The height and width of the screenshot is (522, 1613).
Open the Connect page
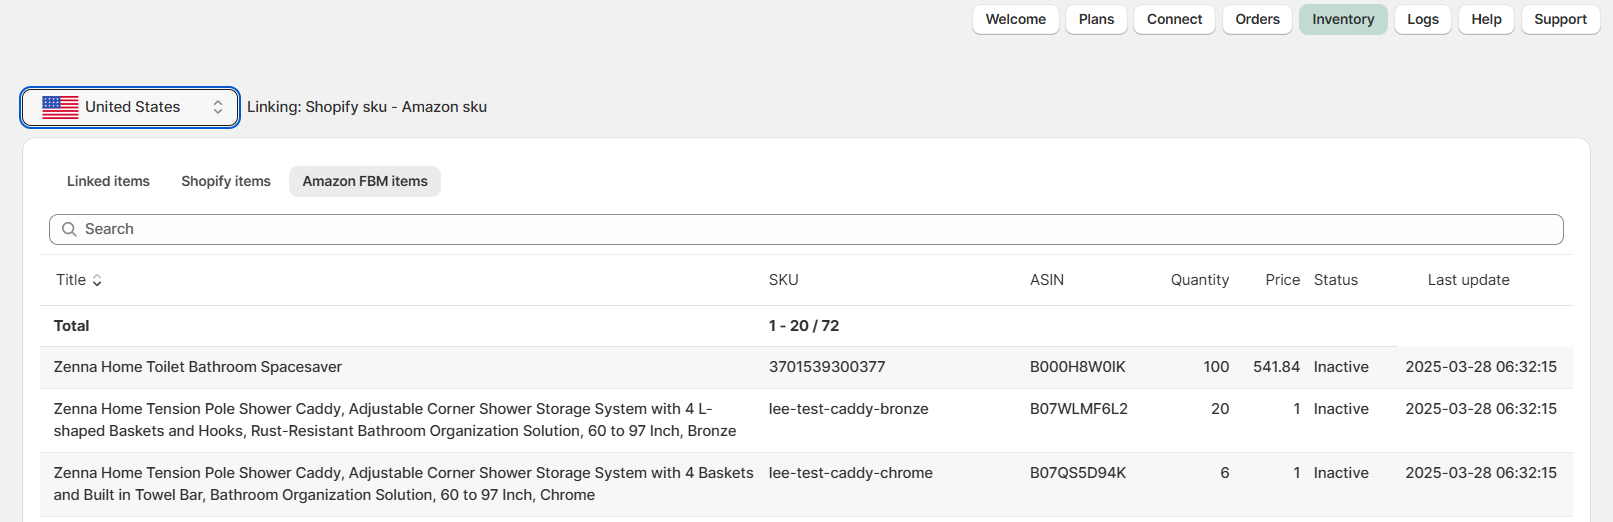pyautogui.click(x=1174, y=19)
